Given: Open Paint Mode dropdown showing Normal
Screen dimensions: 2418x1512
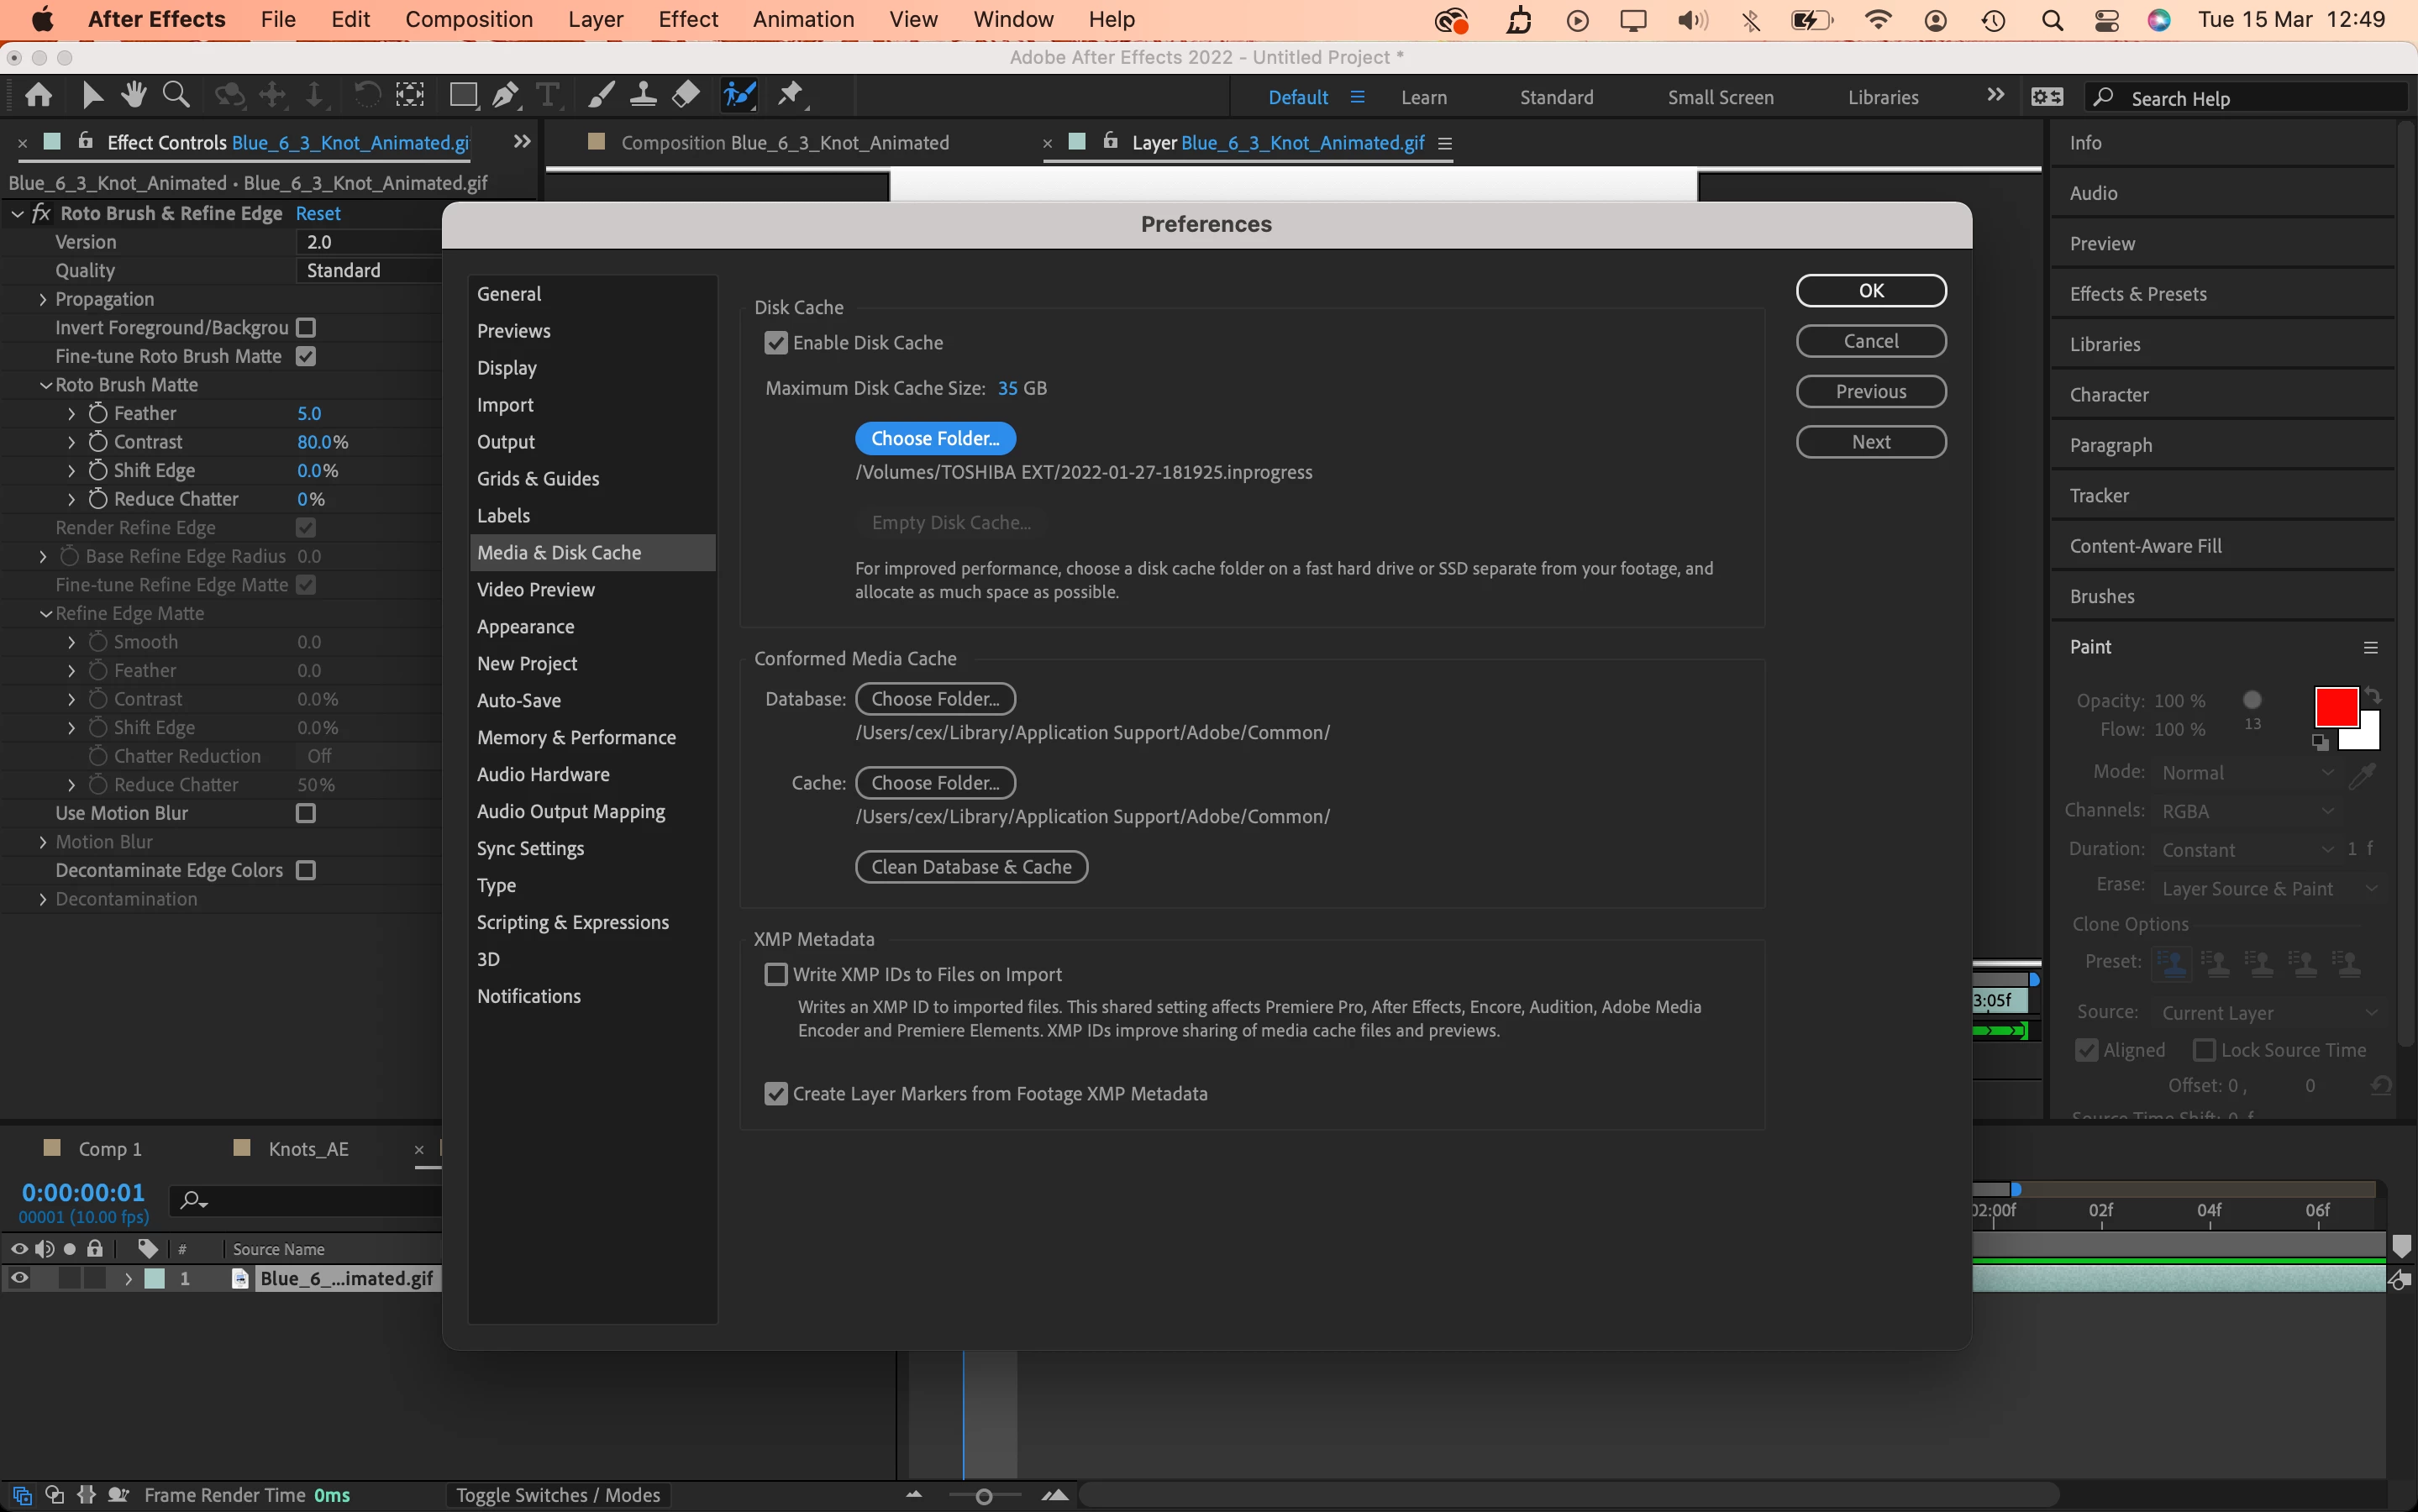Looking at the screenshot, I should click(2246, 772).
